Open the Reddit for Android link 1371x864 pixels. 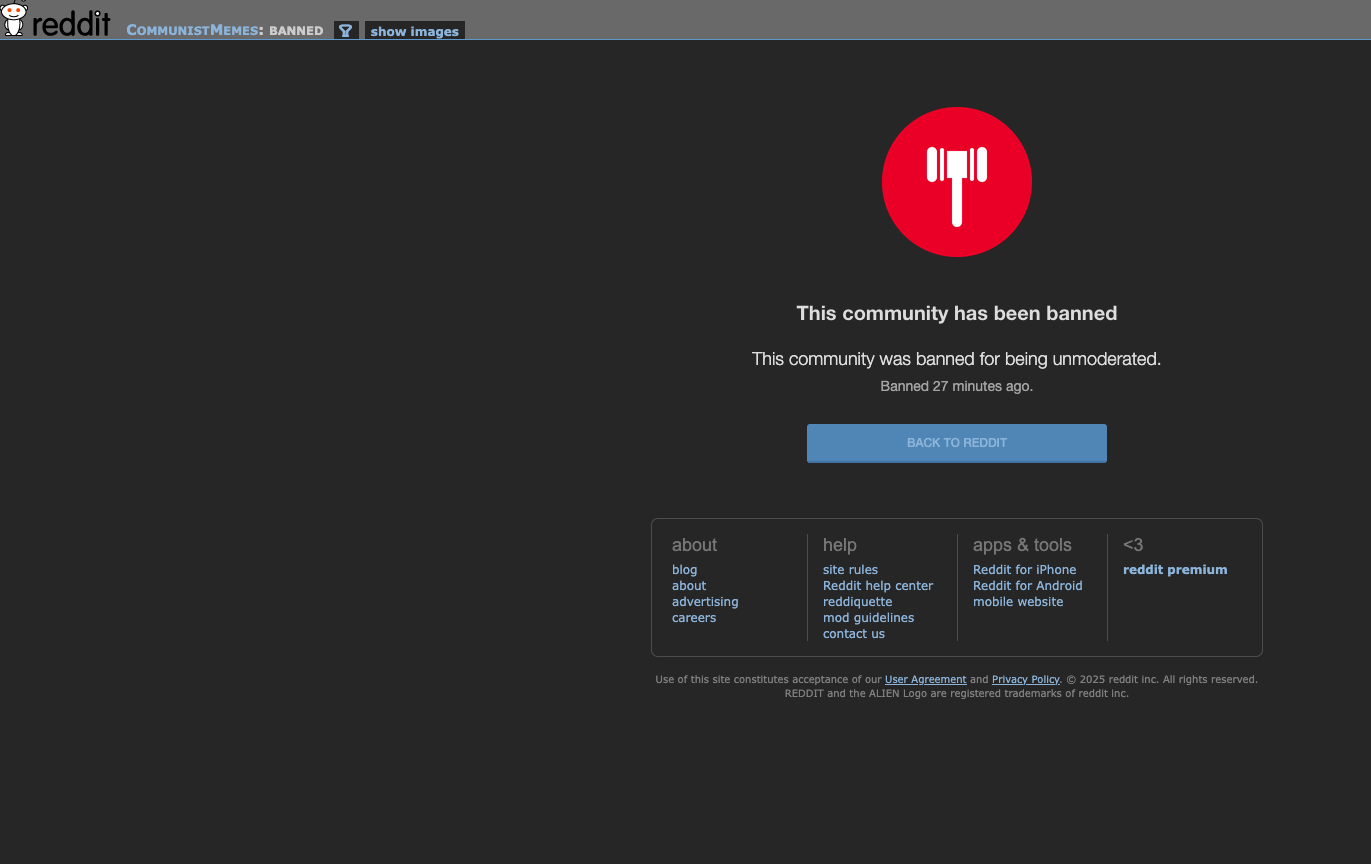[1027, 586]
